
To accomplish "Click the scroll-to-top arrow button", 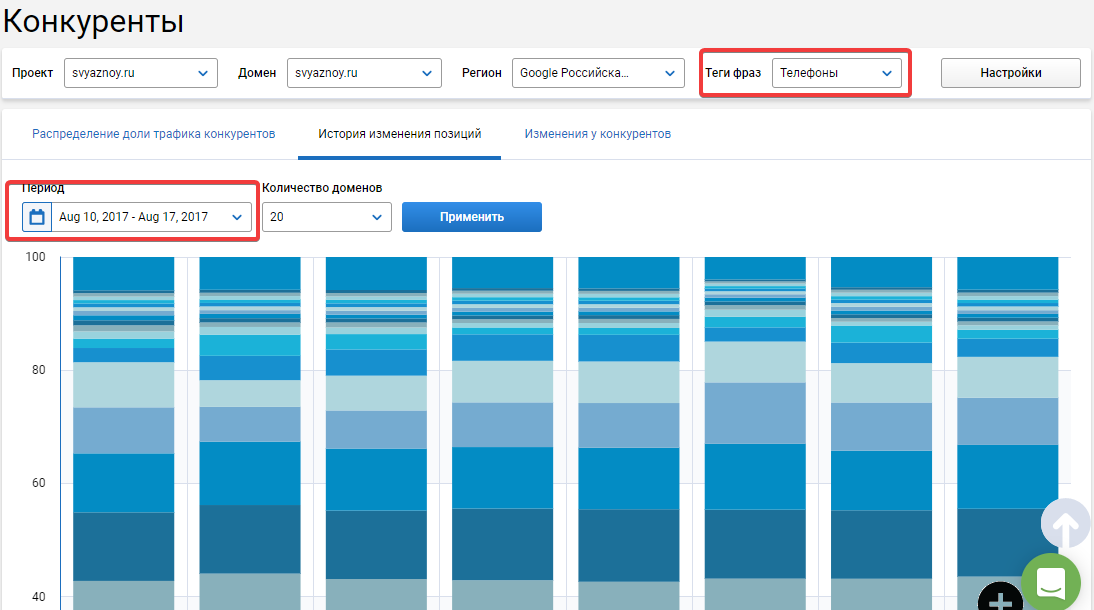I will [x=1065, y=523].
